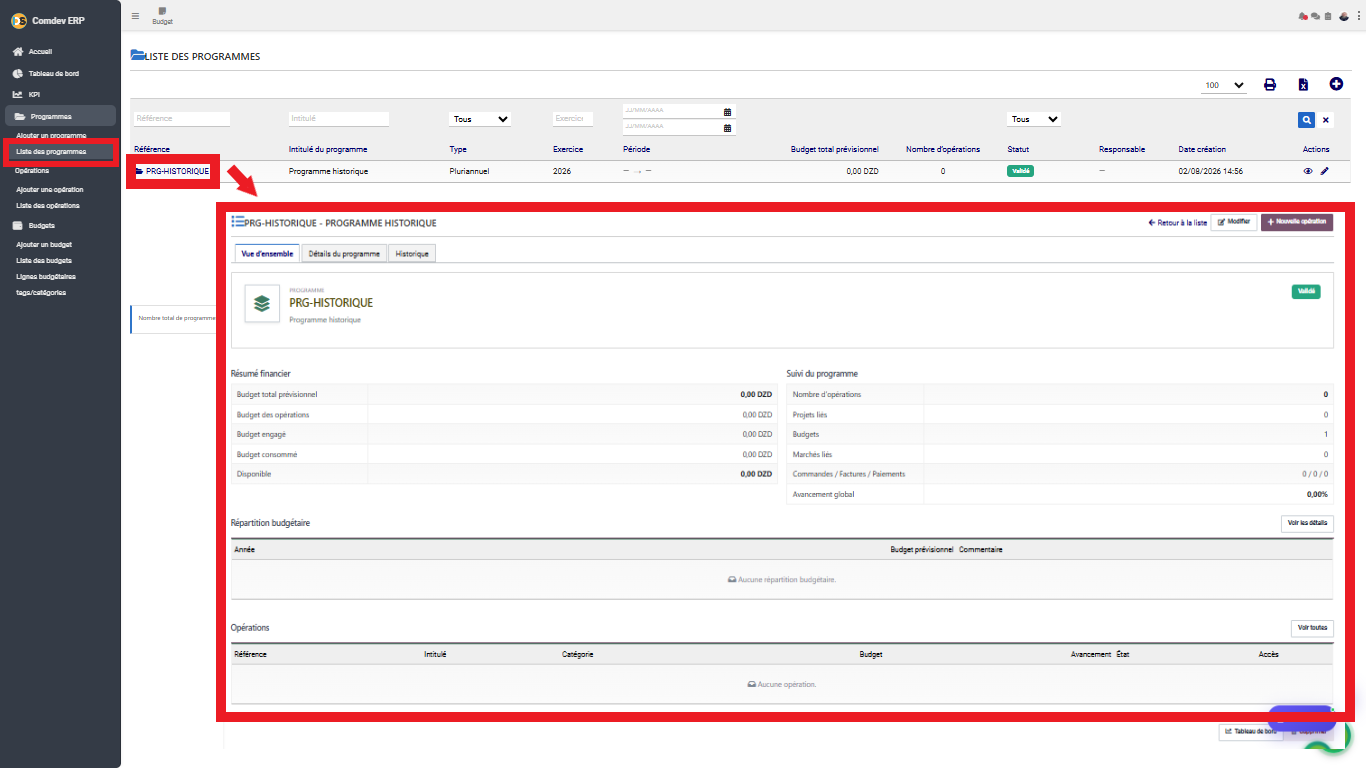The image size is (1366, 768).
Task: Follow the Retour à la liste link
Action: pyautogui.click(x=1178, y=223)
